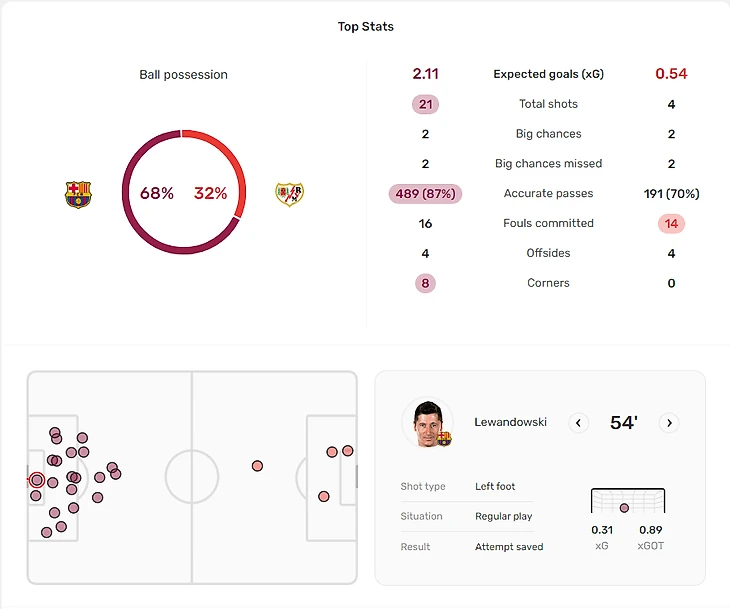Click the Top Stats heading
Screen dimensions: 730x609
[365, 27]
